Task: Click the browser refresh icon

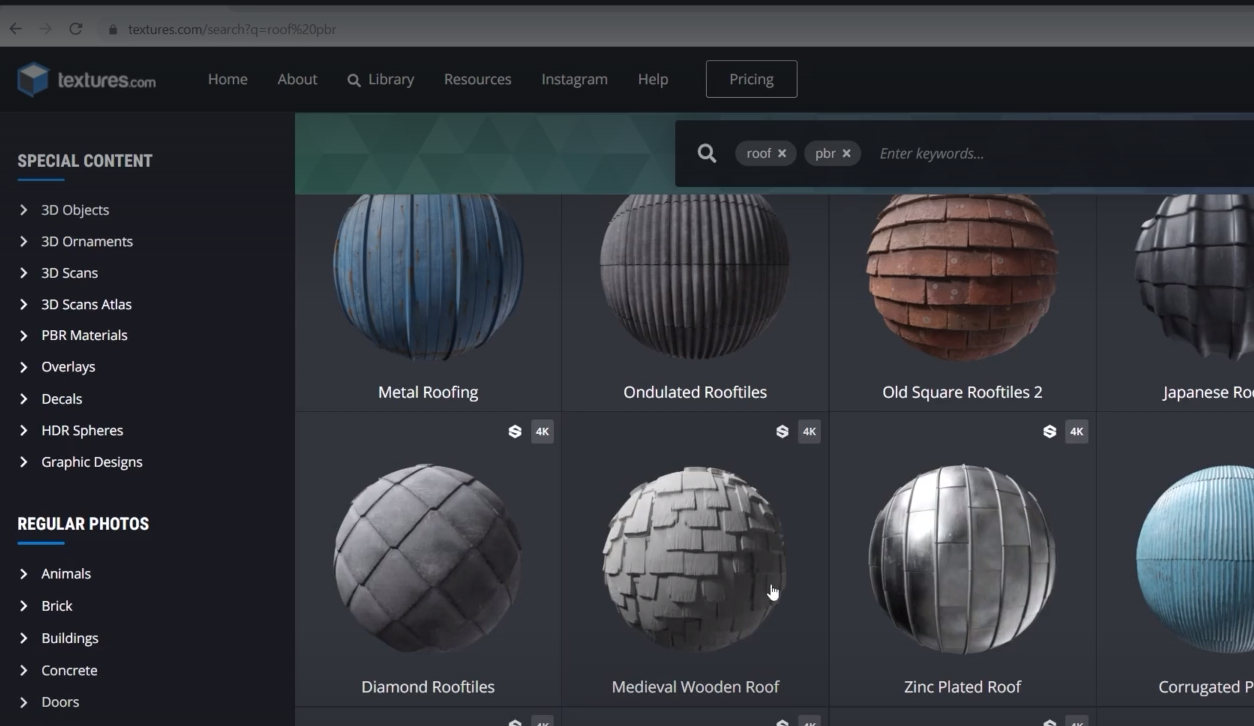Action: 75,29
